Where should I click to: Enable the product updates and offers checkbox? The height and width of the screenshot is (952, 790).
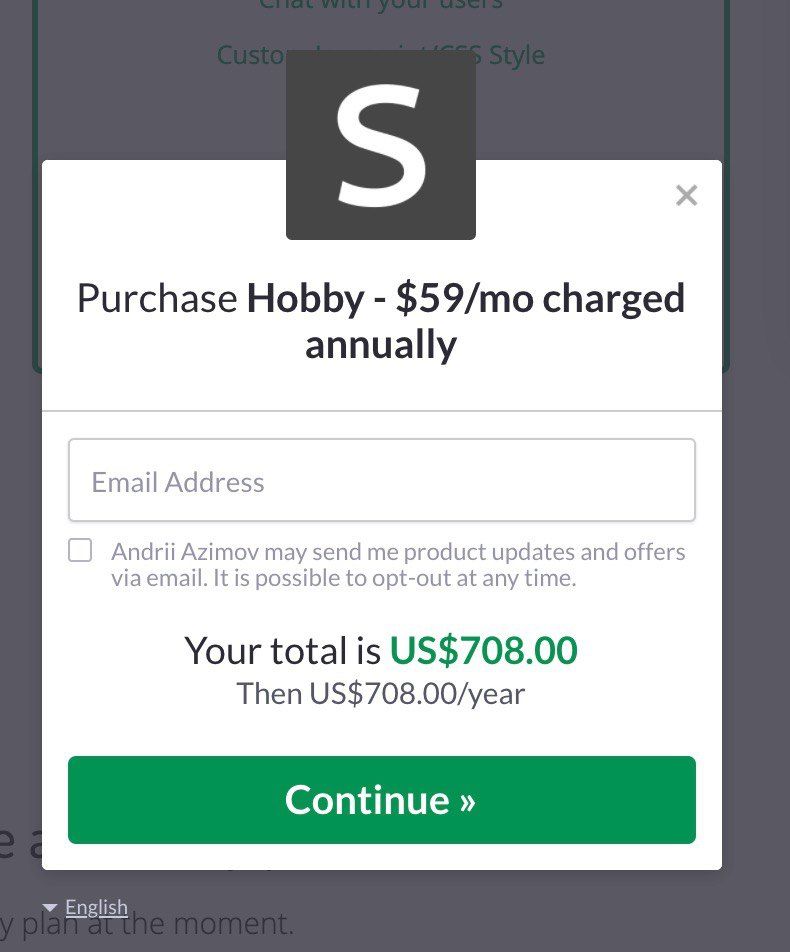click(80, 551)
